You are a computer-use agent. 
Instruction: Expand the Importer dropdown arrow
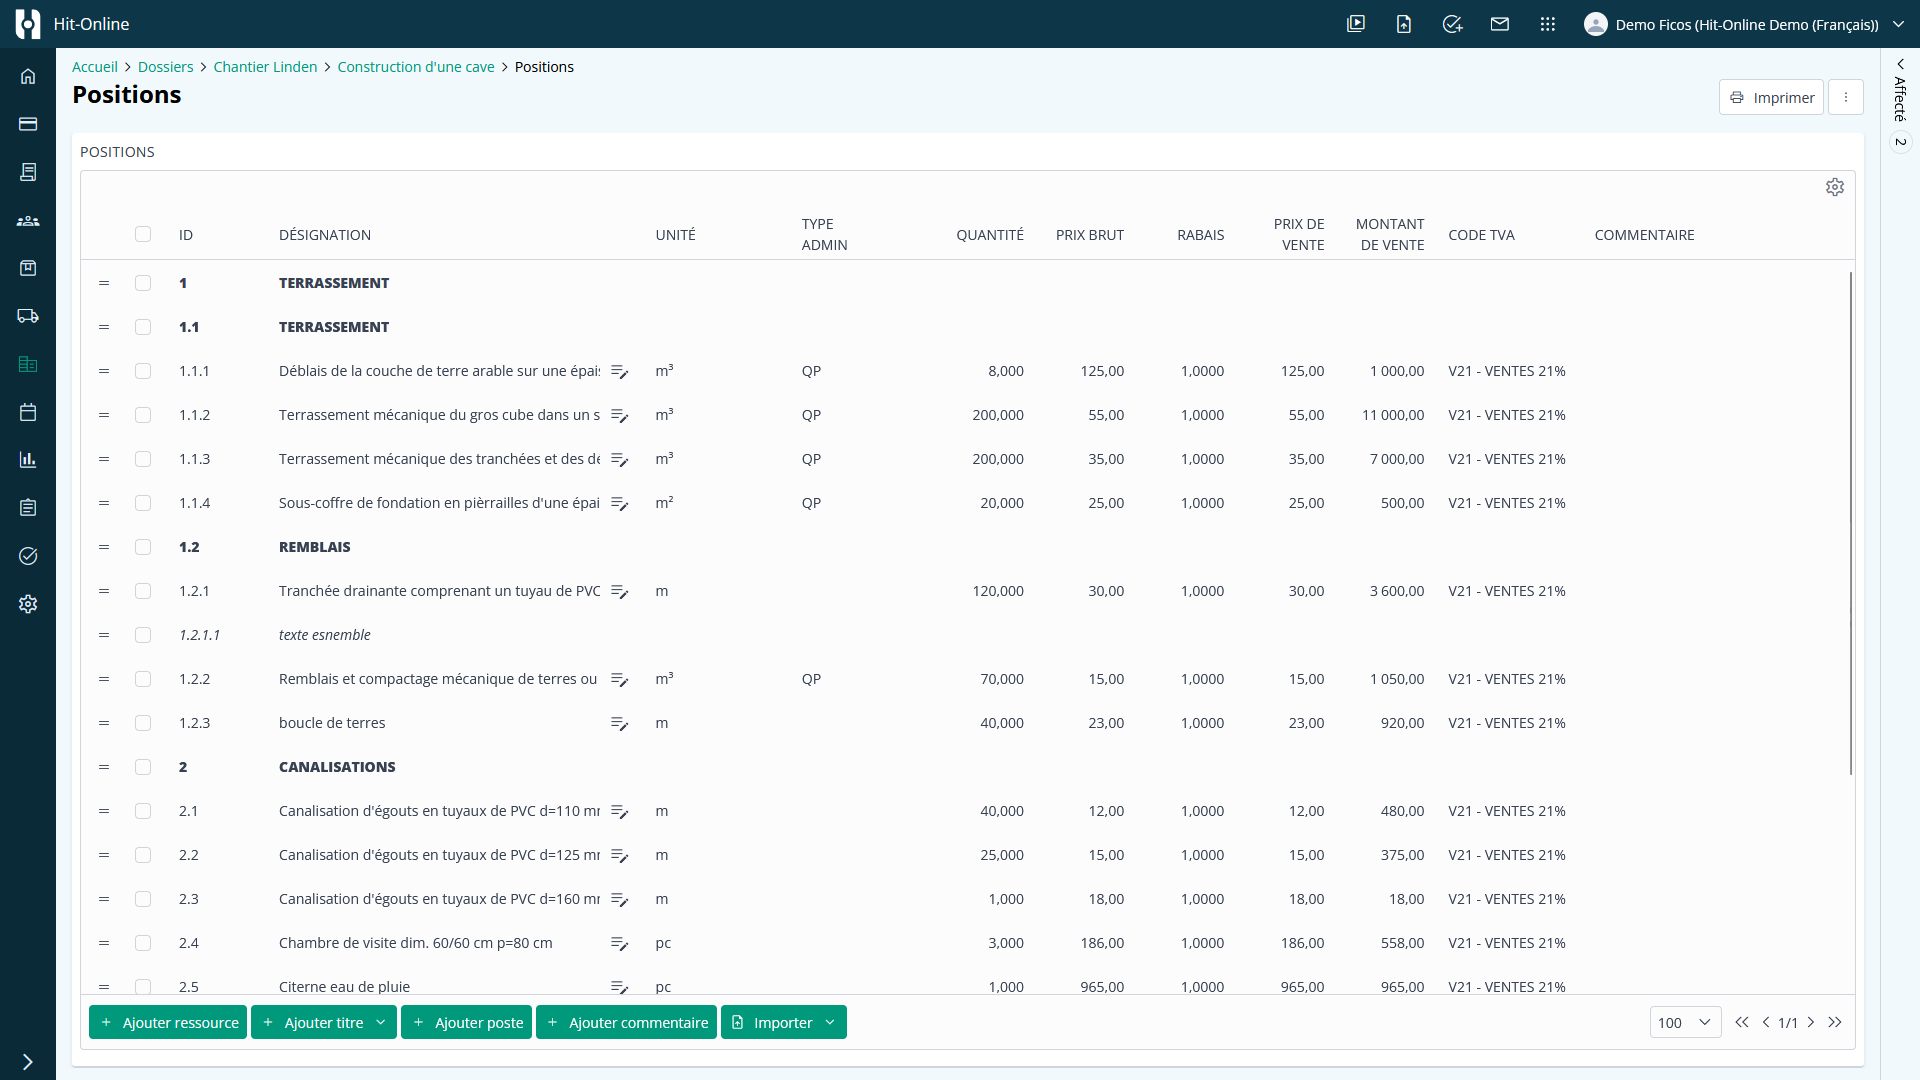point(830,1022)
